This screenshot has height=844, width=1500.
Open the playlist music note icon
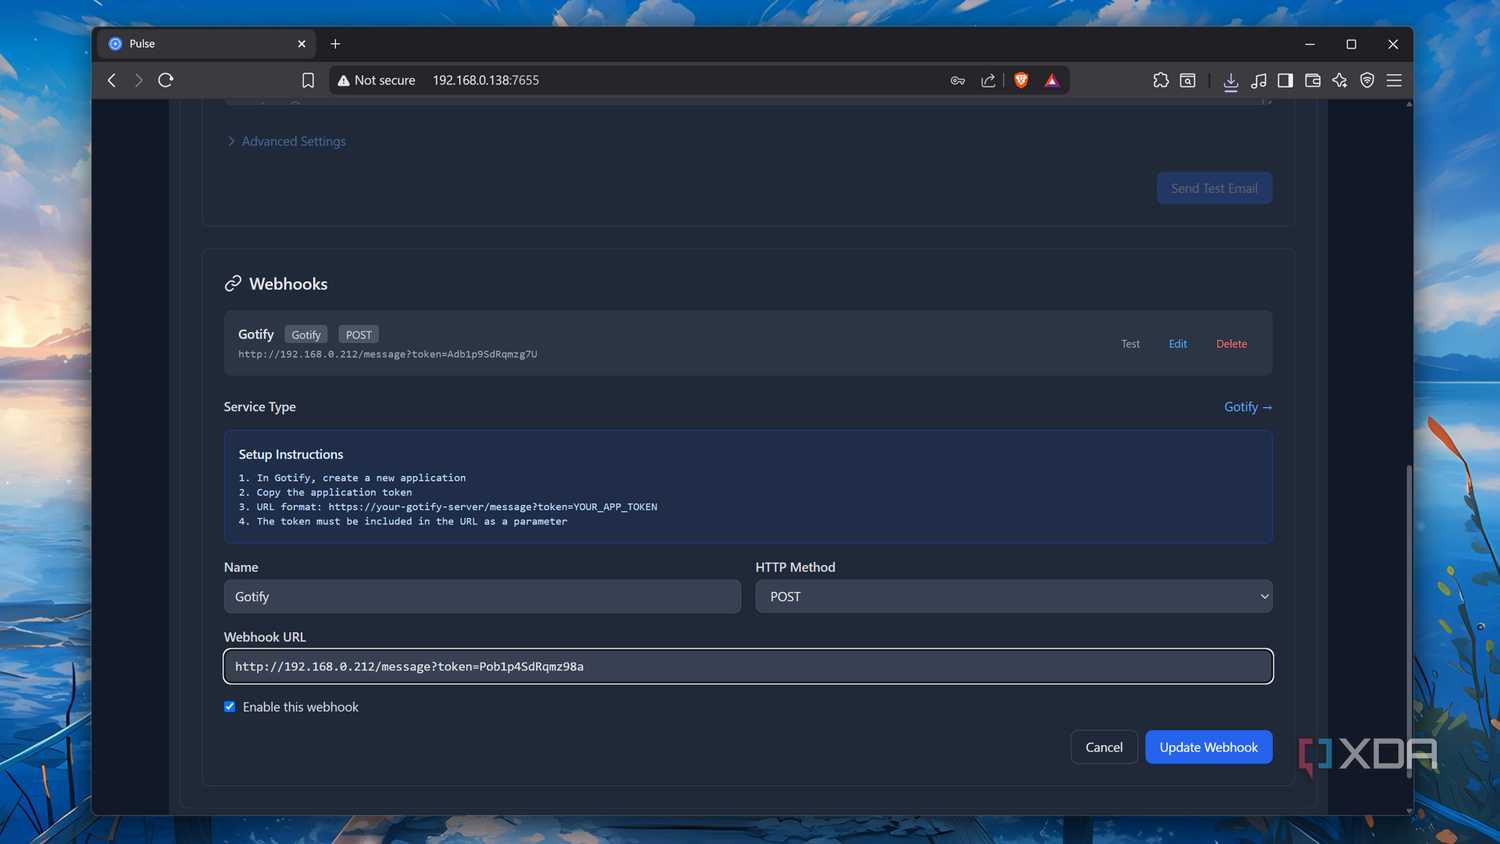point(1259,80)
